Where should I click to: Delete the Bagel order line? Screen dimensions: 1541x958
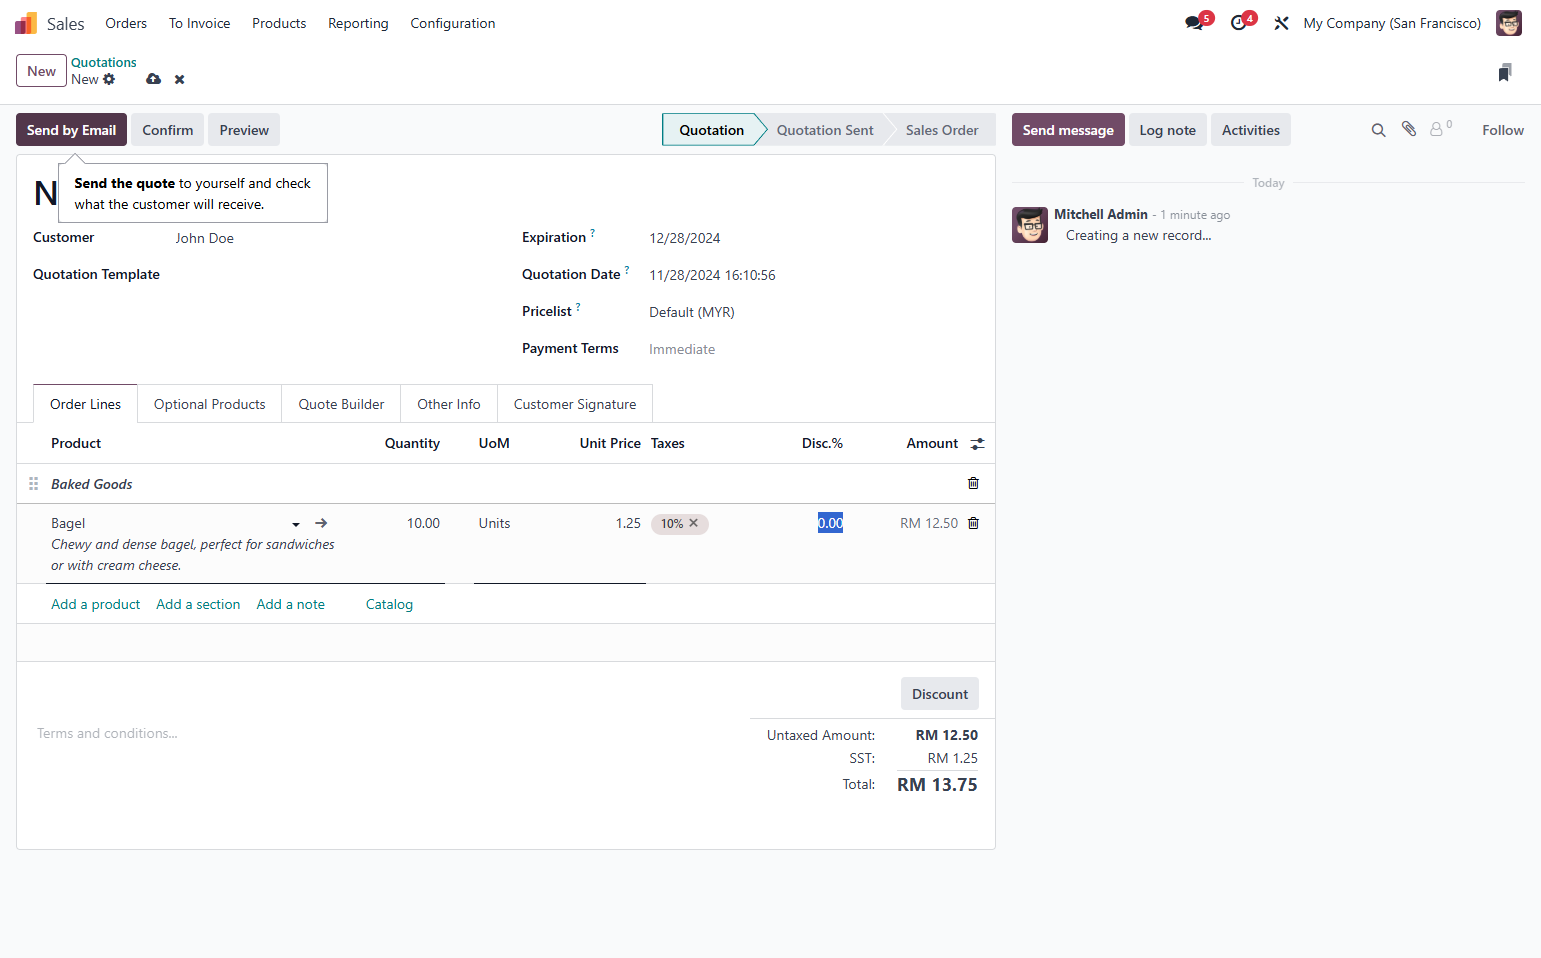pos(973,523)
